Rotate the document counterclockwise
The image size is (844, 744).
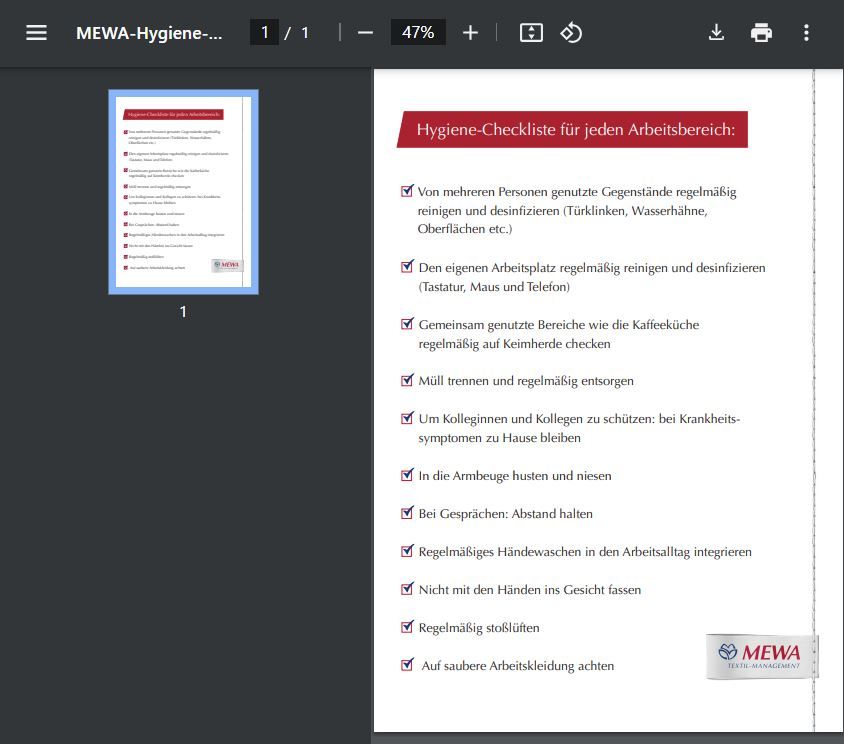(571, 32)
